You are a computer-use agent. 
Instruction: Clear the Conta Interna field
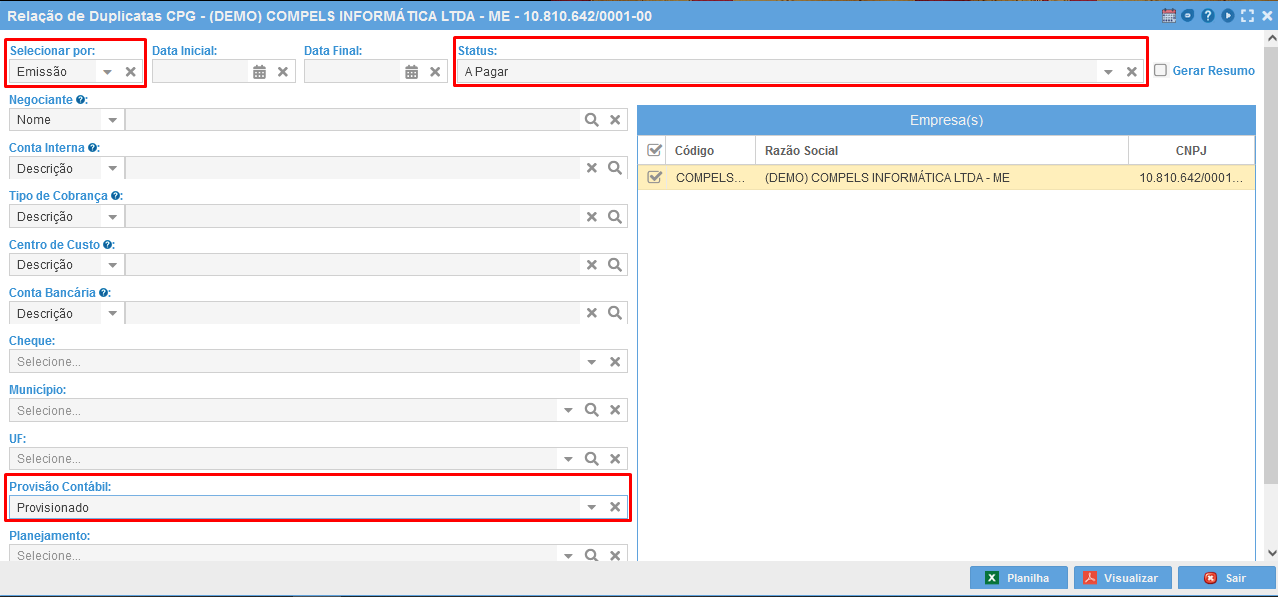coord(592,167)
